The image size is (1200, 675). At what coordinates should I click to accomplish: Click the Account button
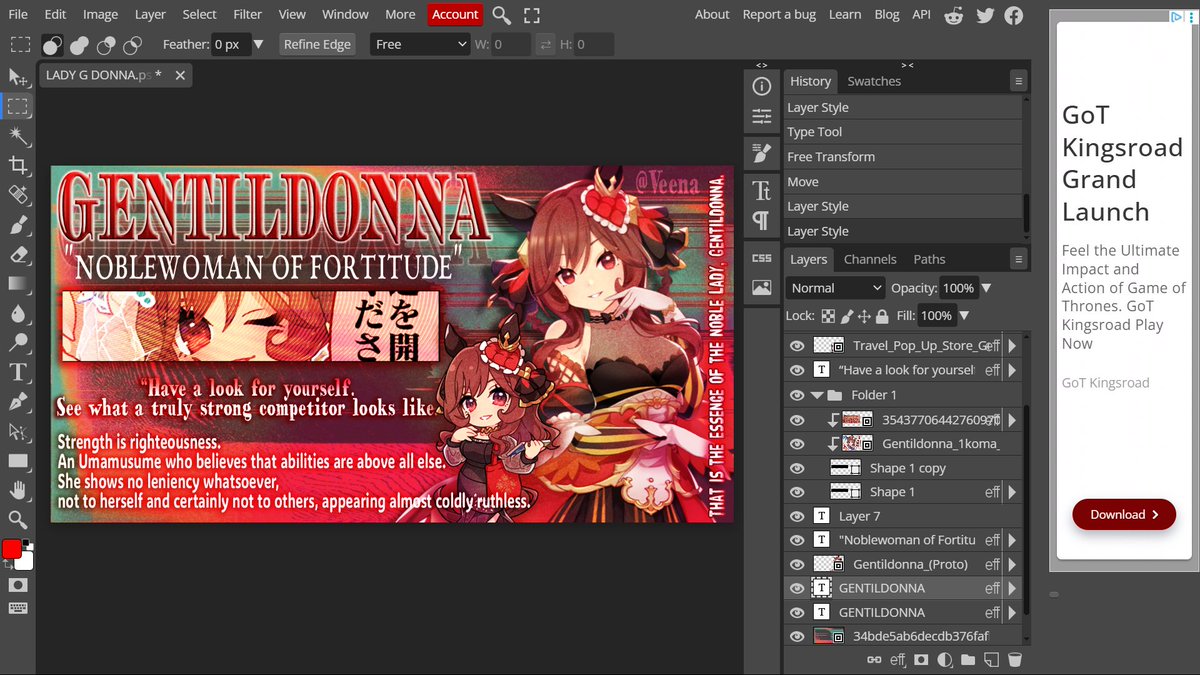click(455, 14)
